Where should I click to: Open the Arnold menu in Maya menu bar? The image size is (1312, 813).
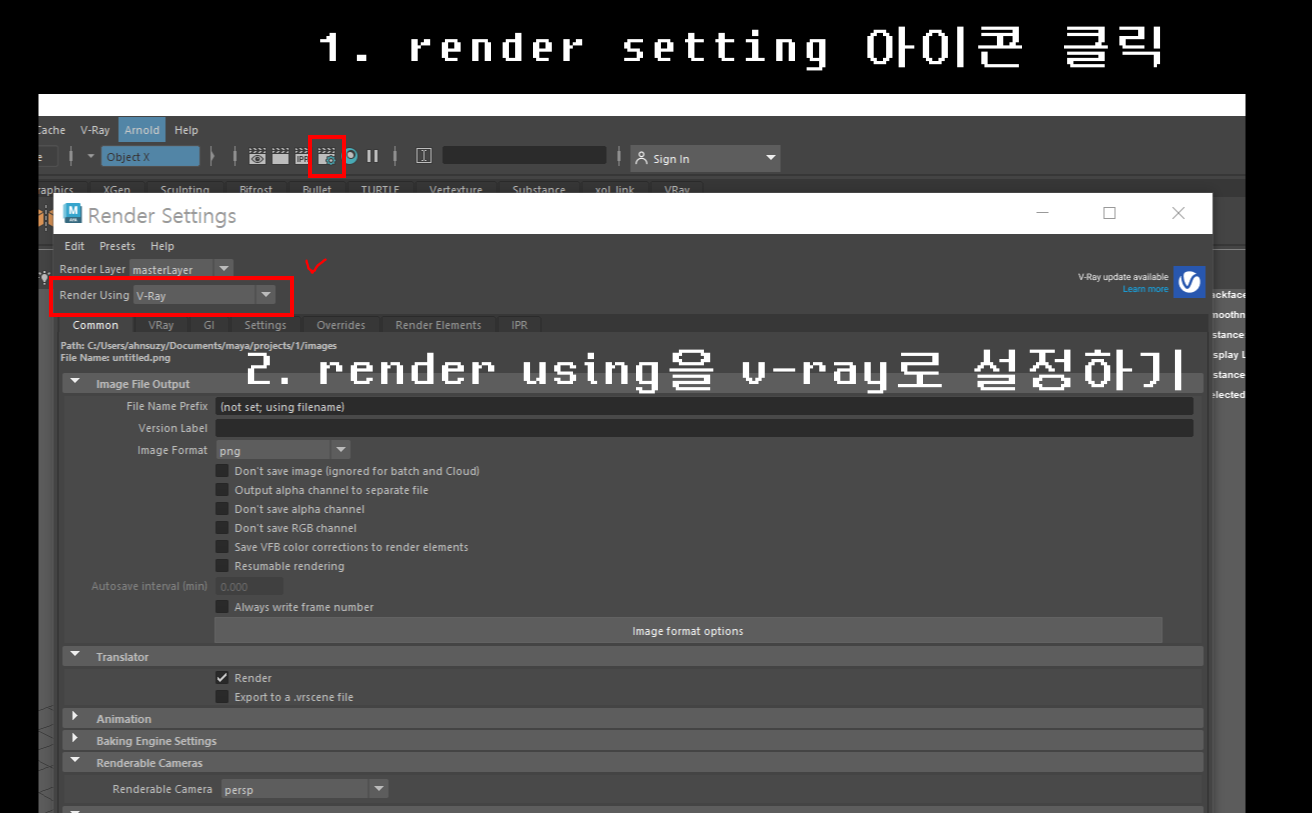142,130
